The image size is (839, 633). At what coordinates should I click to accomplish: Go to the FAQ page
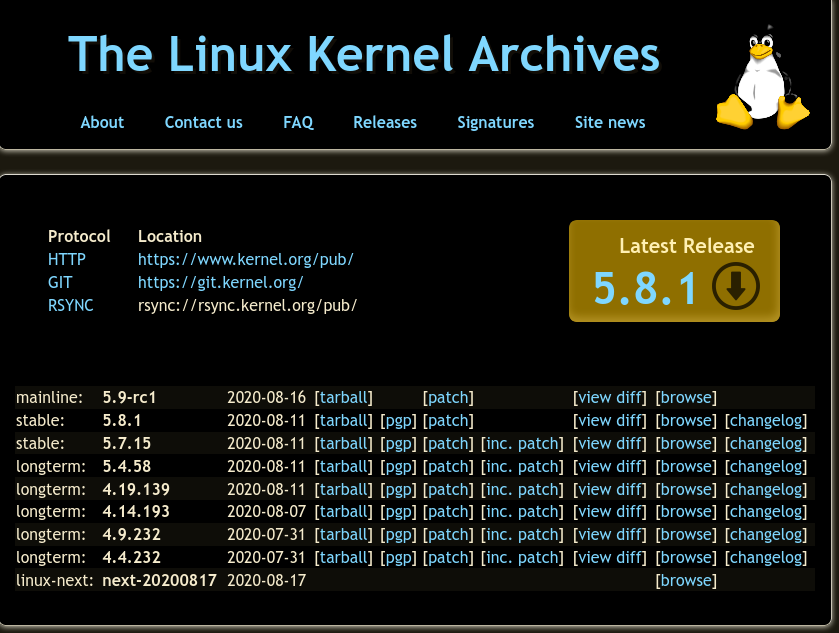pos(298,123)
